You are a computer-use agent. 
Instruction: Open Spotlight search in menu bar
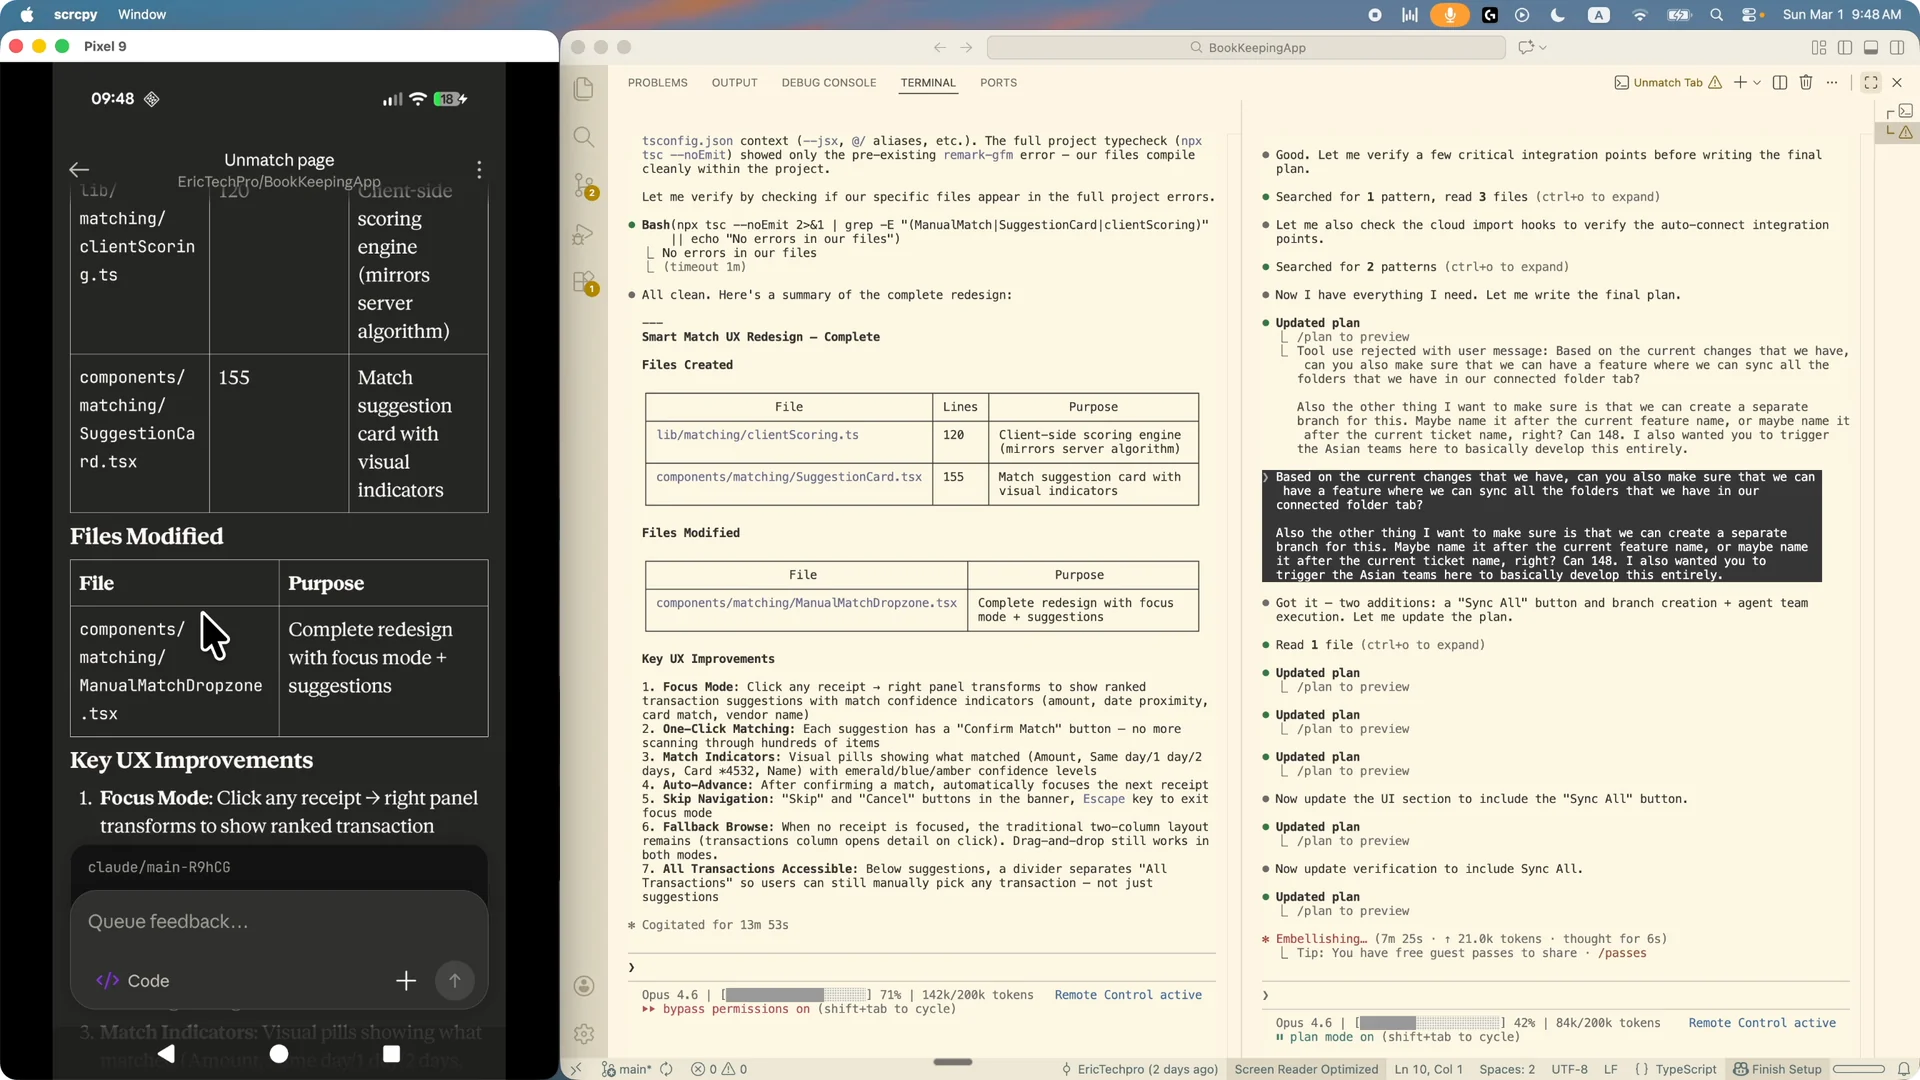pos(1717,15)
